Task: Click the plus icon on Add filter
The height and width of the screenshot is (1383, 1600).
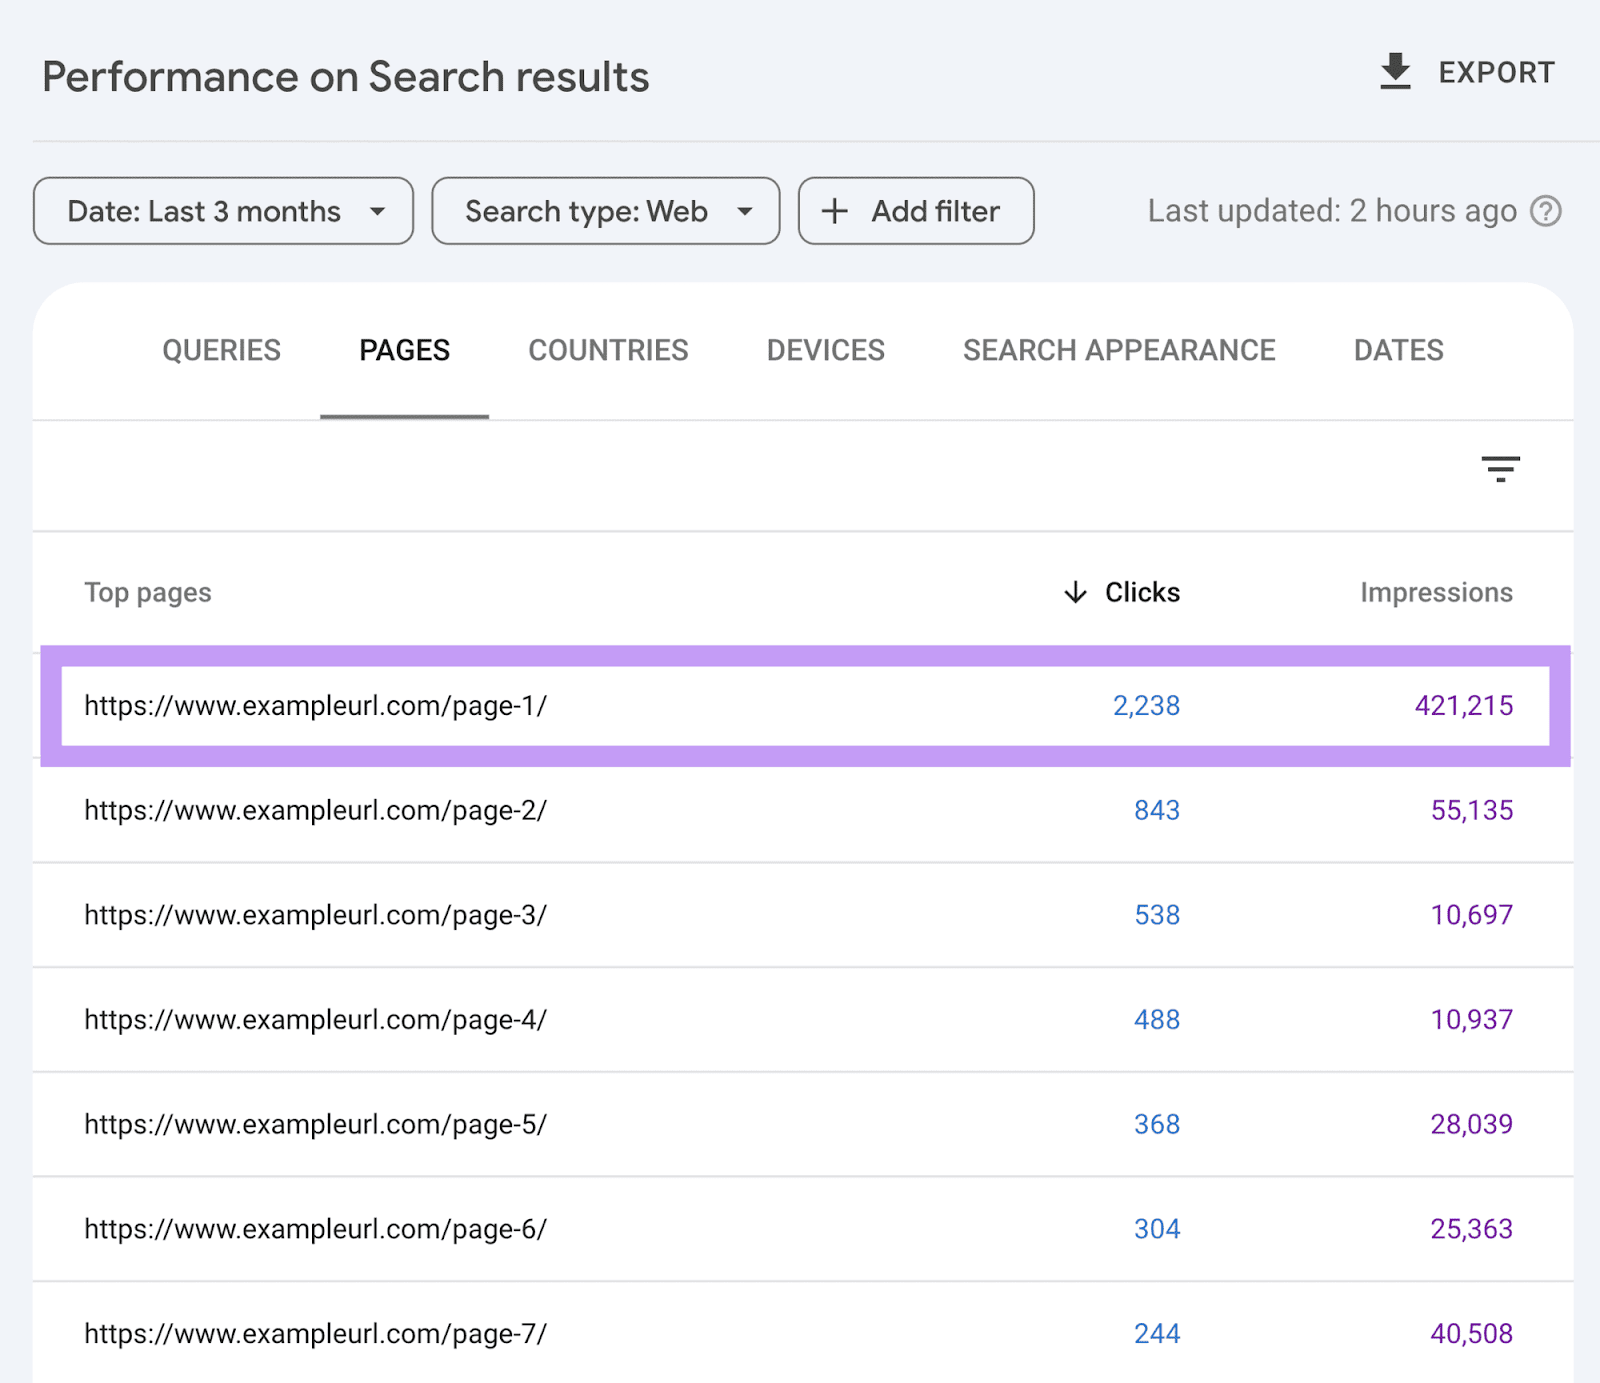Action: (x=834, y=211)
